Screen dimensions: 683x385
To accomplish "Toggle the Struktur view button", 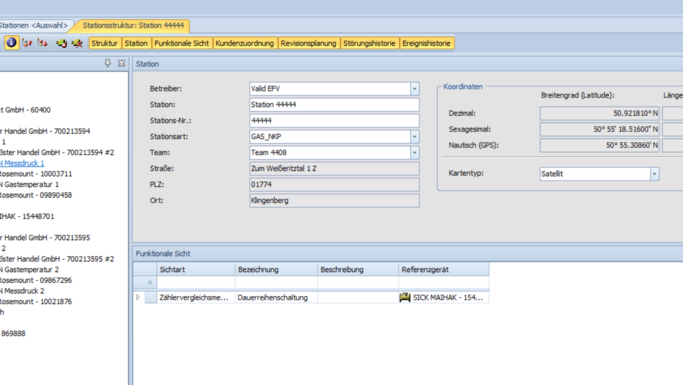I will click(105, 43).
